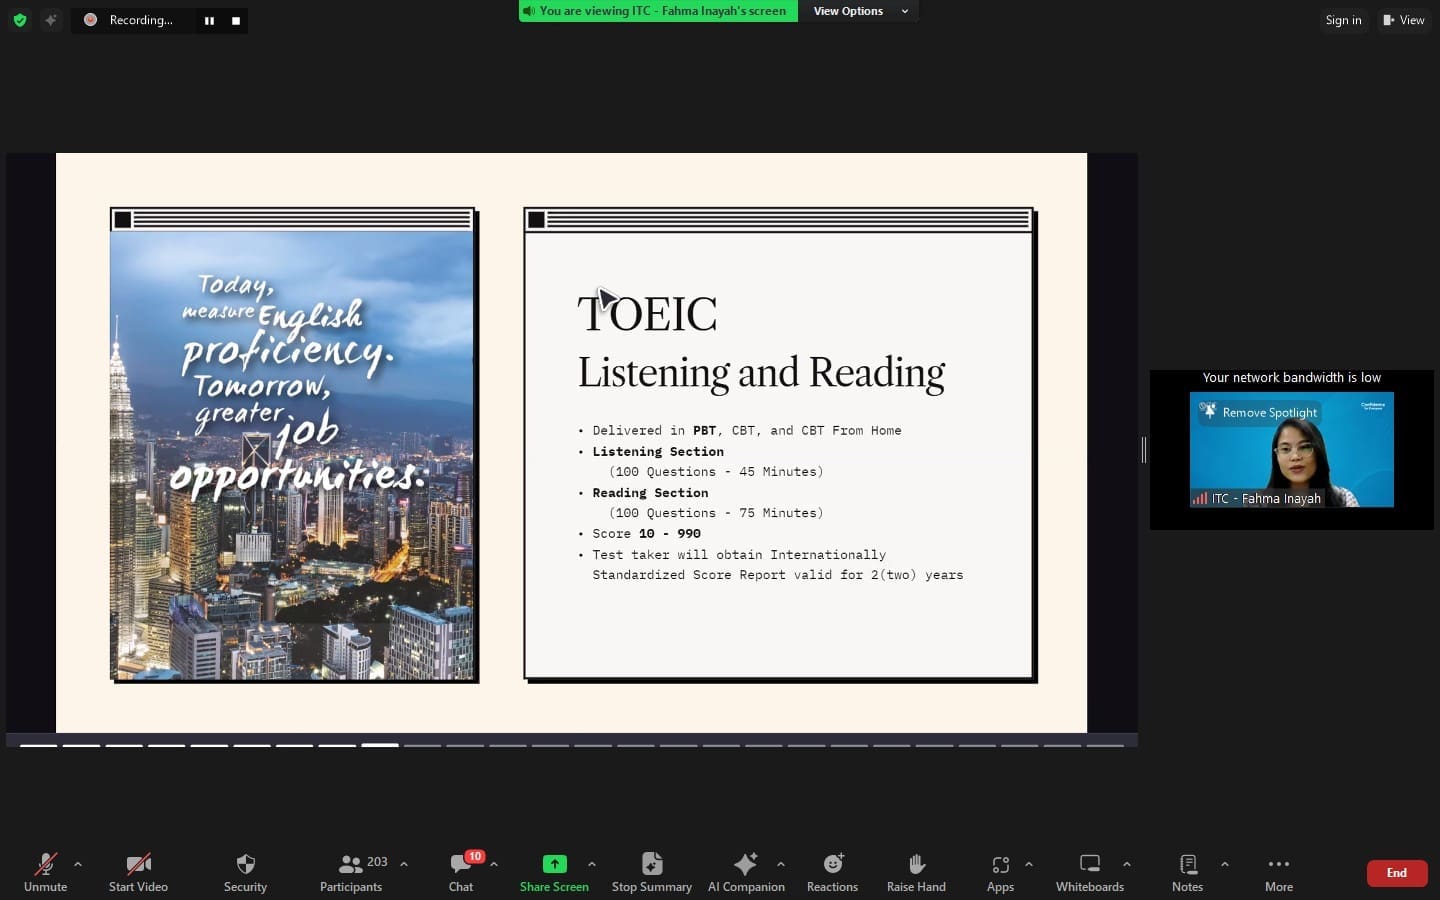Open audio options arrow beside Unmute
The height and width of the screenshot is (900, 1440).
78,864
